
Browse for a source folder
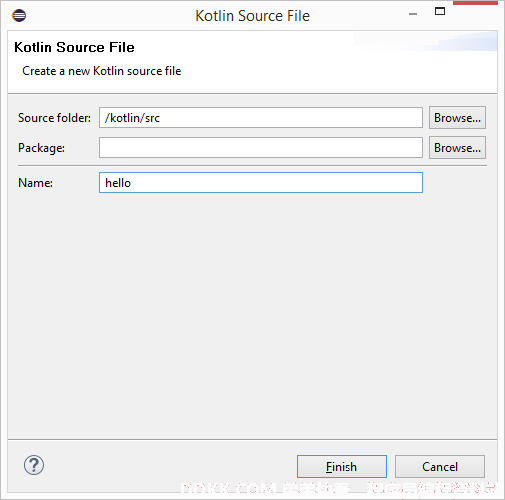[457, 118]
